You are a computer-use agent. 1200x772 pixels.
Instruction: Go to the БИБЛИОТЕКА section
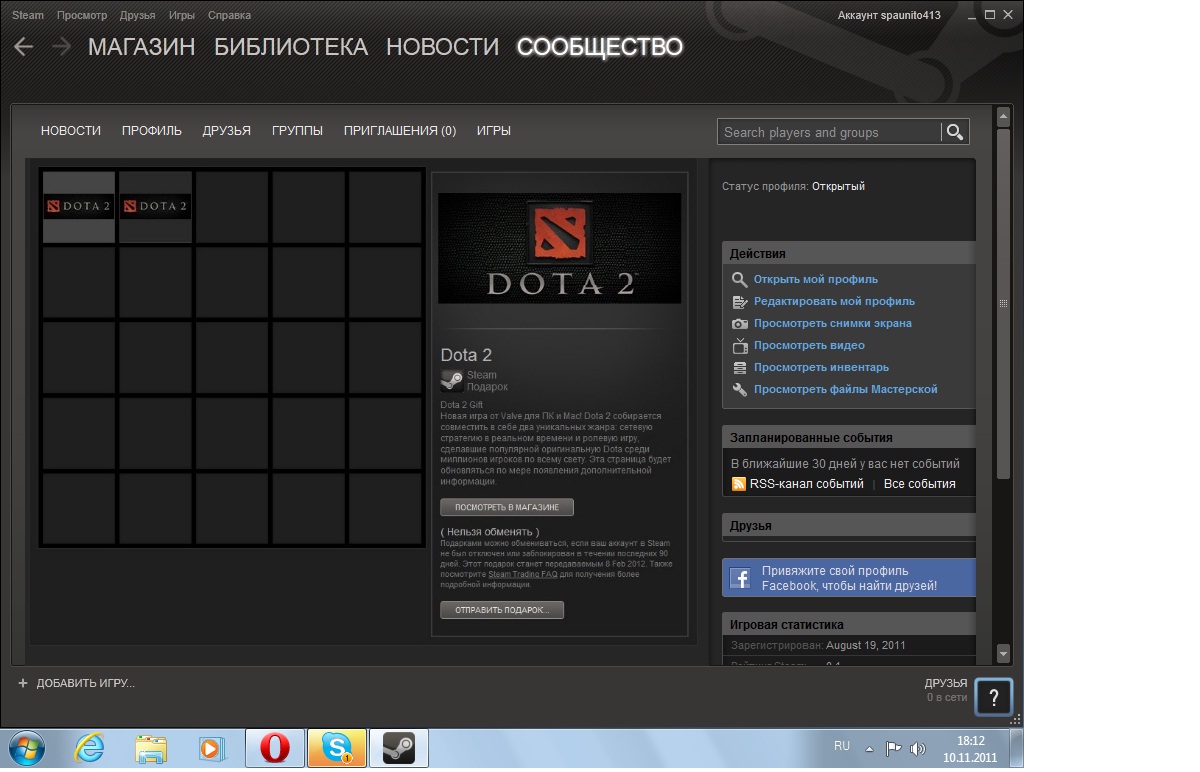pyautogui.click(x=291, y=47)
